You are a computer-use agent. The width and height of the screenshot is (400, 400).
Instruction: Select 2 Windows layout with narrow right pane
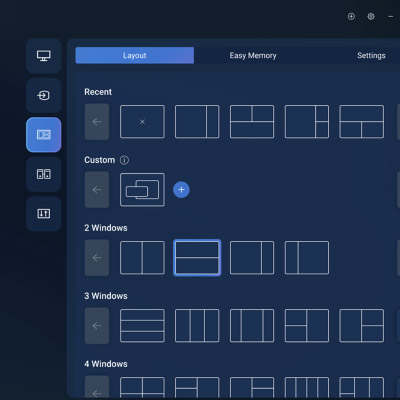(252, 258)
